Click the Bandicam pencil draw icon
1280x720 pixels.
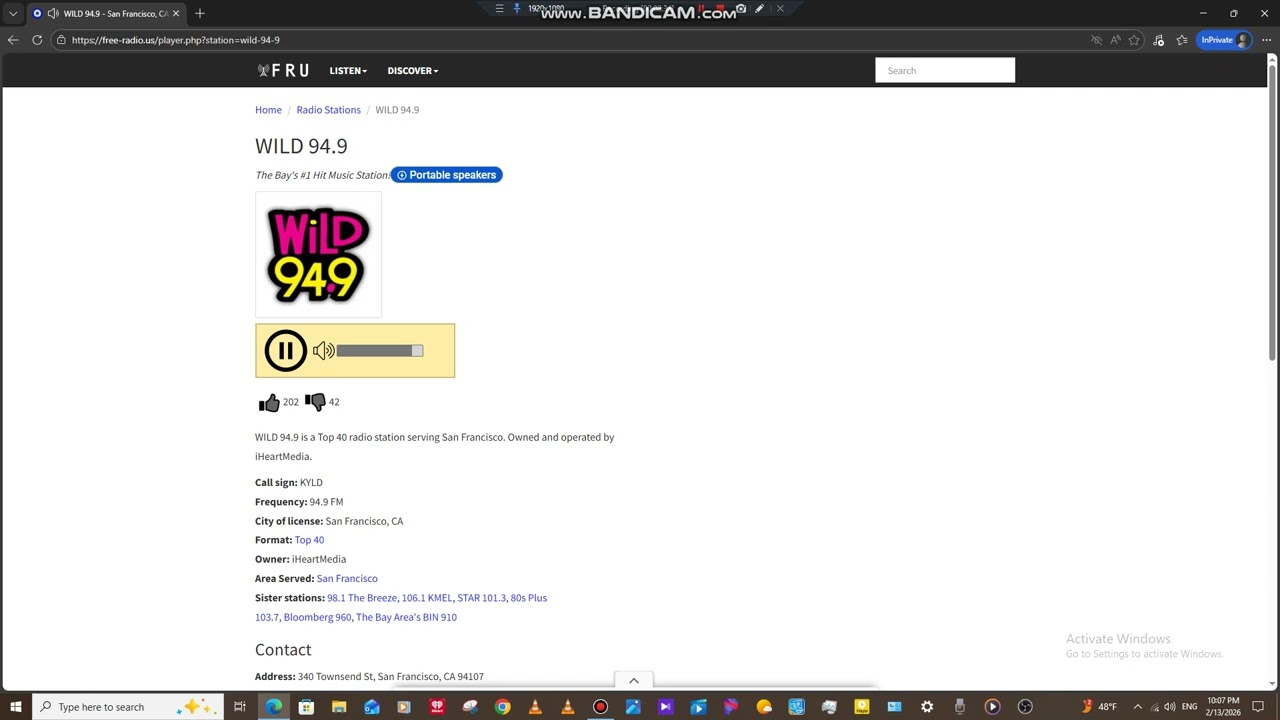tap(760, 9)
